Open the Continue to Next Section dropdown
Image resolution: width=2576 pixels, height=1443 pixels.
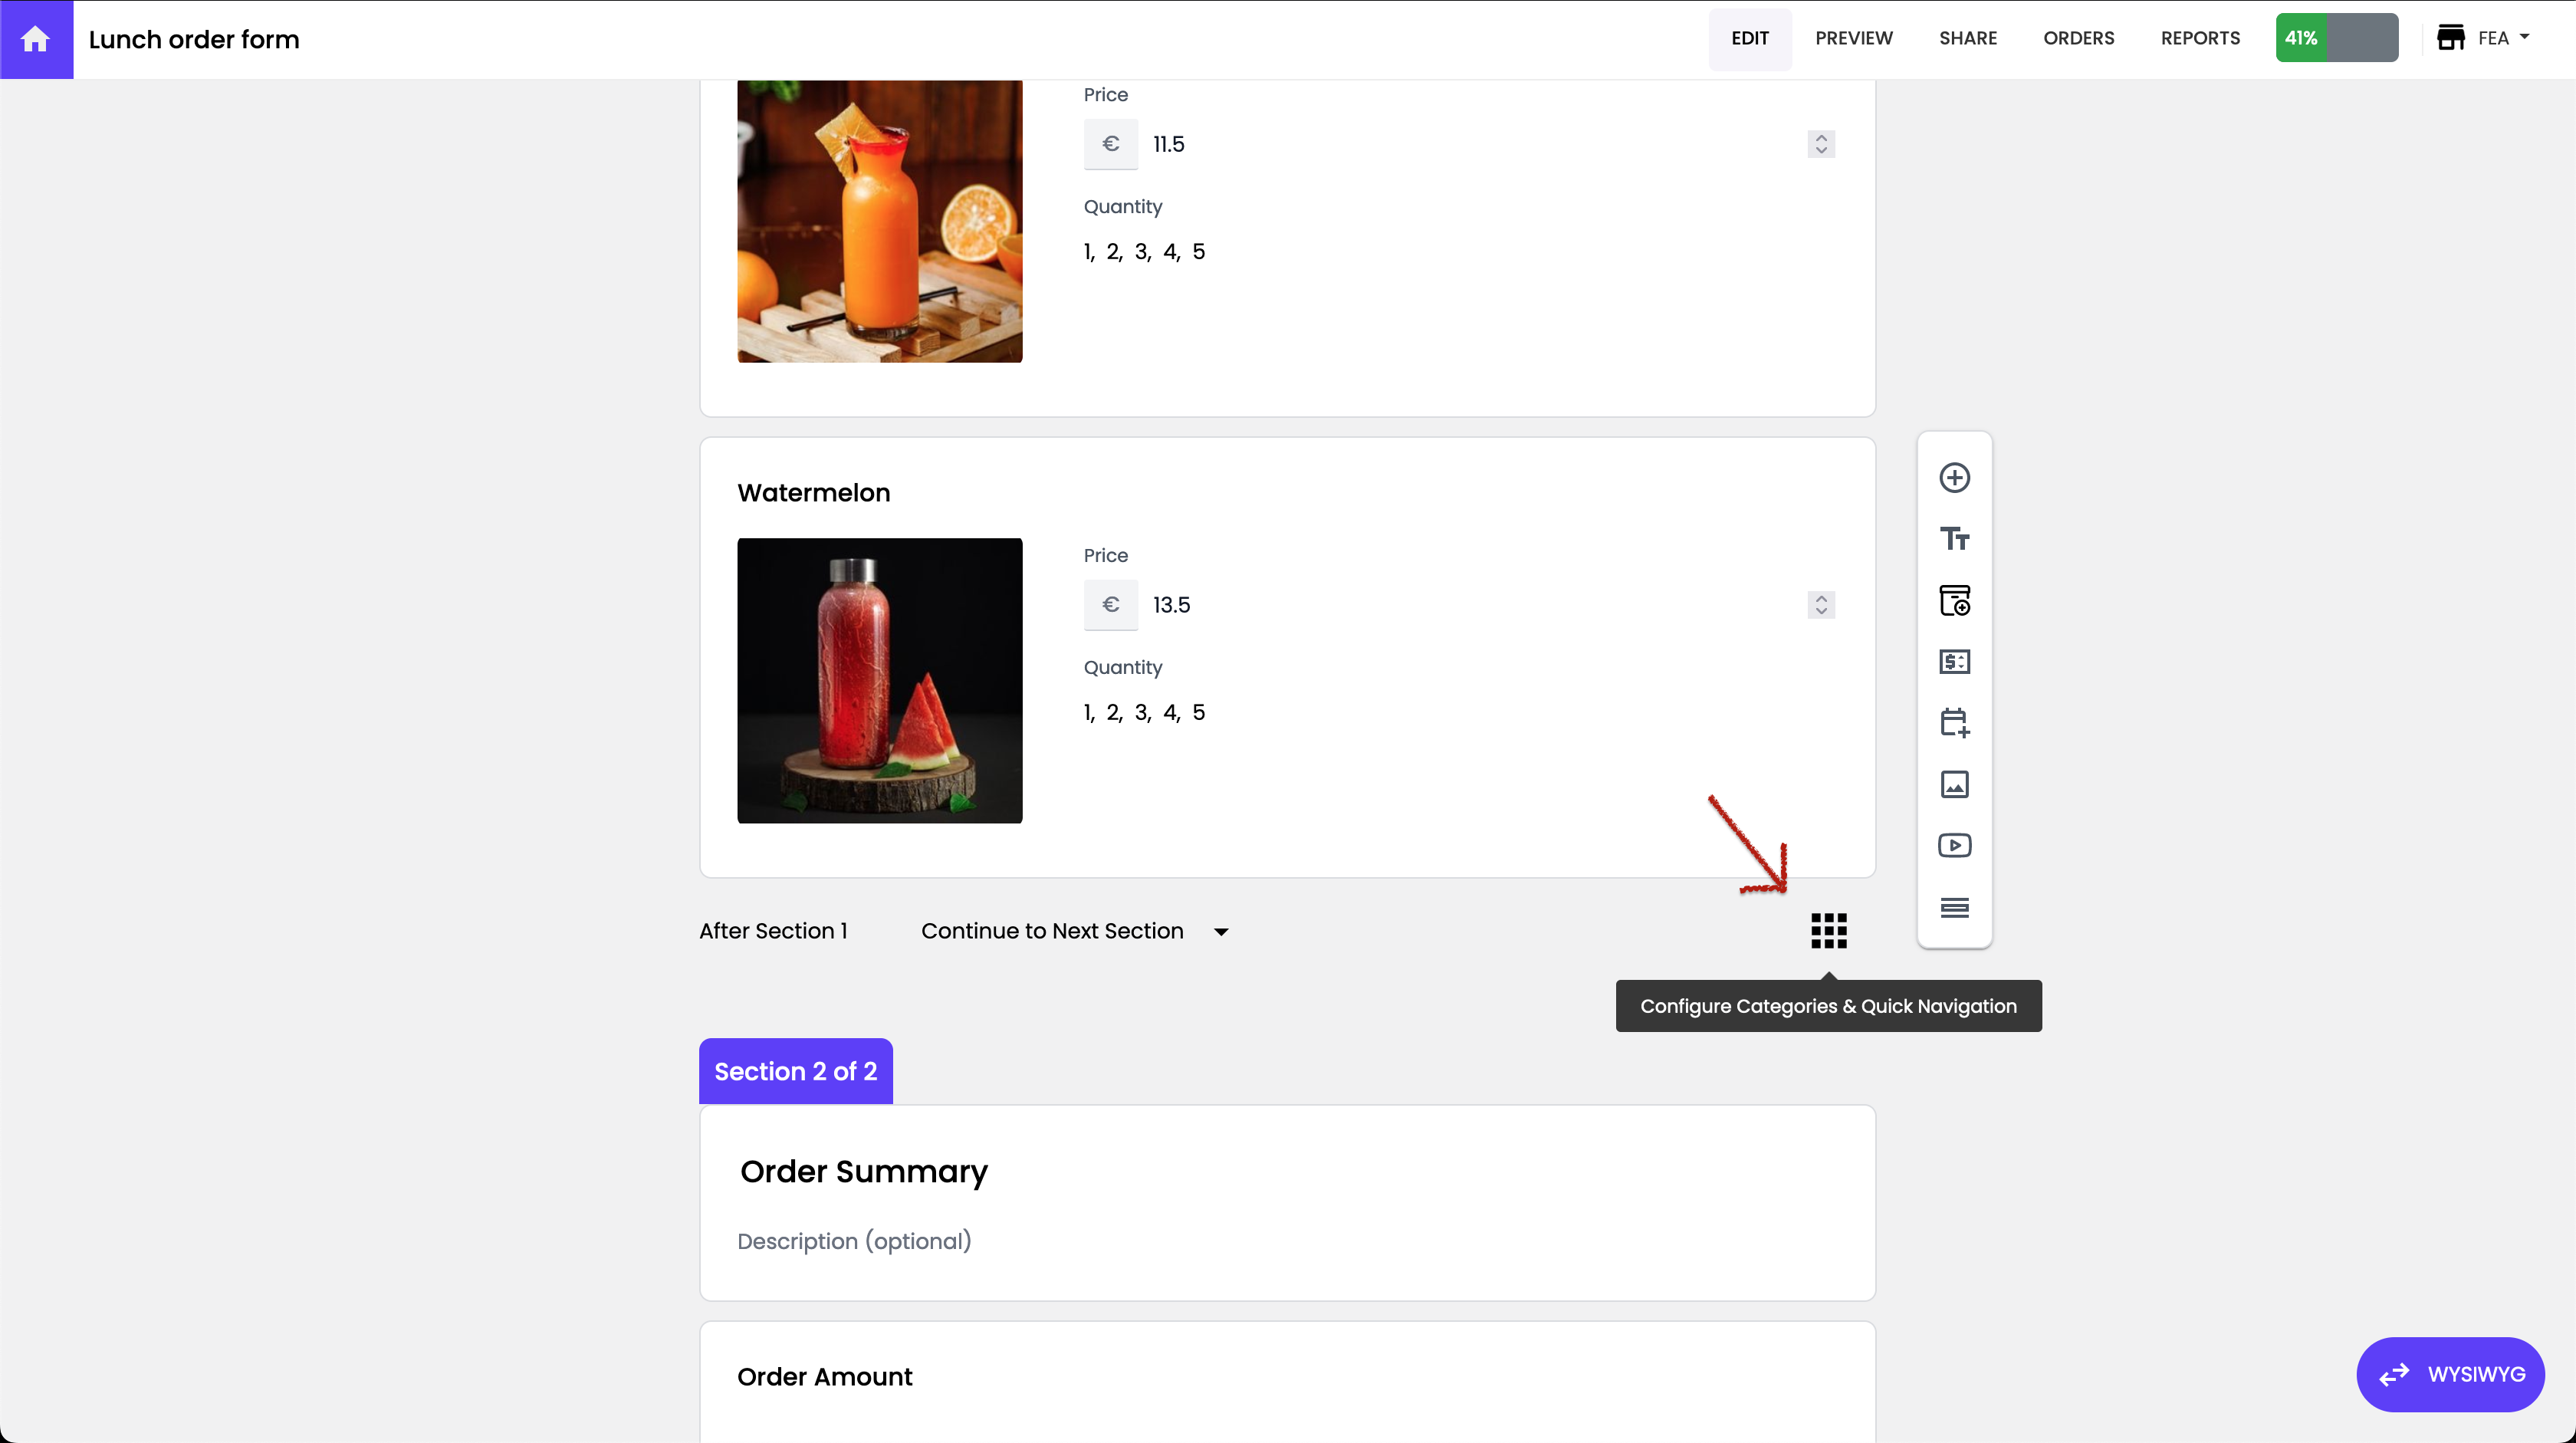(1074, 931)
